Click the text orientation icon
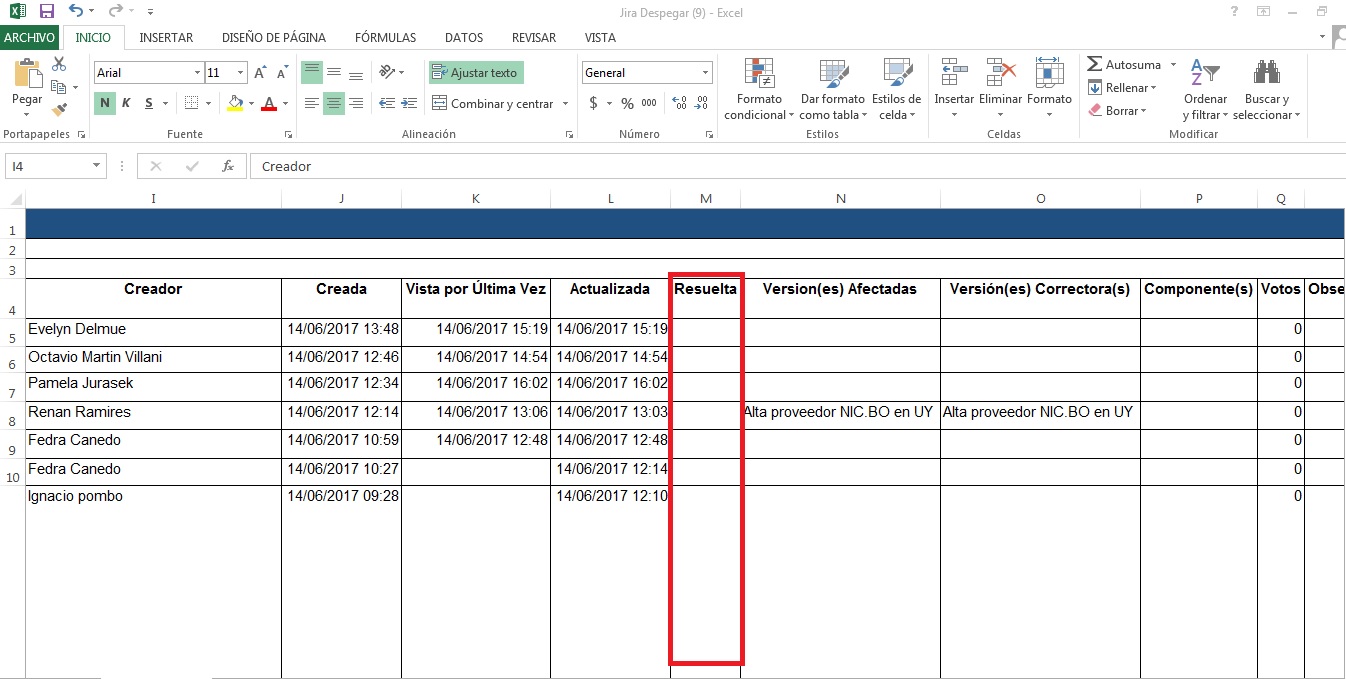Screen dimensions: 1346x679 [385, 72]
